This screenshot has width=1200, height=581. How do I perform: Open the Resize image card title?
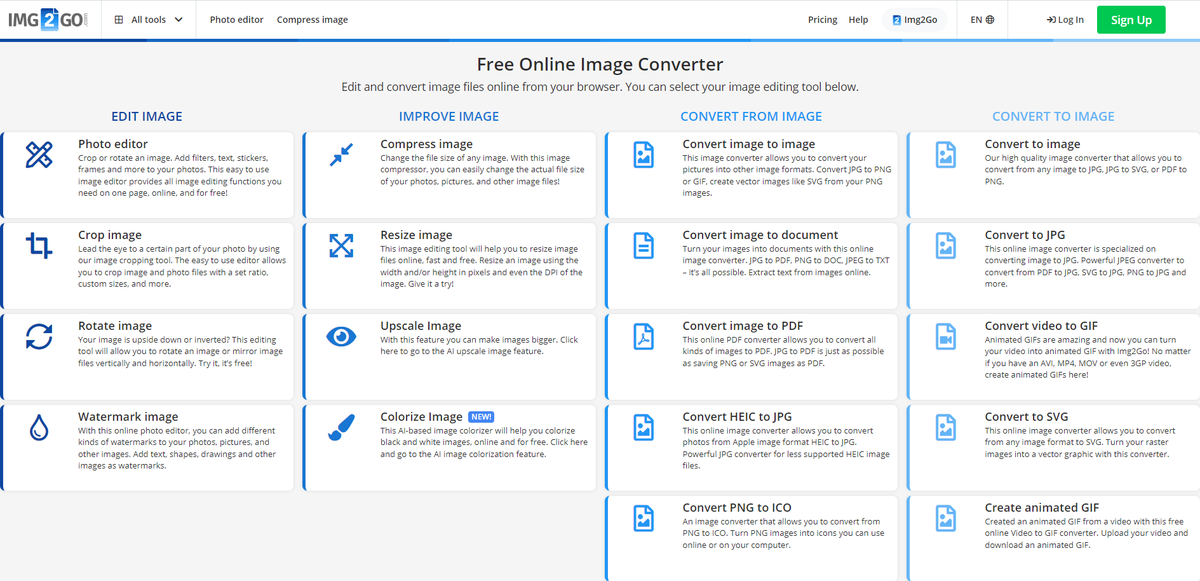point(416,235)
